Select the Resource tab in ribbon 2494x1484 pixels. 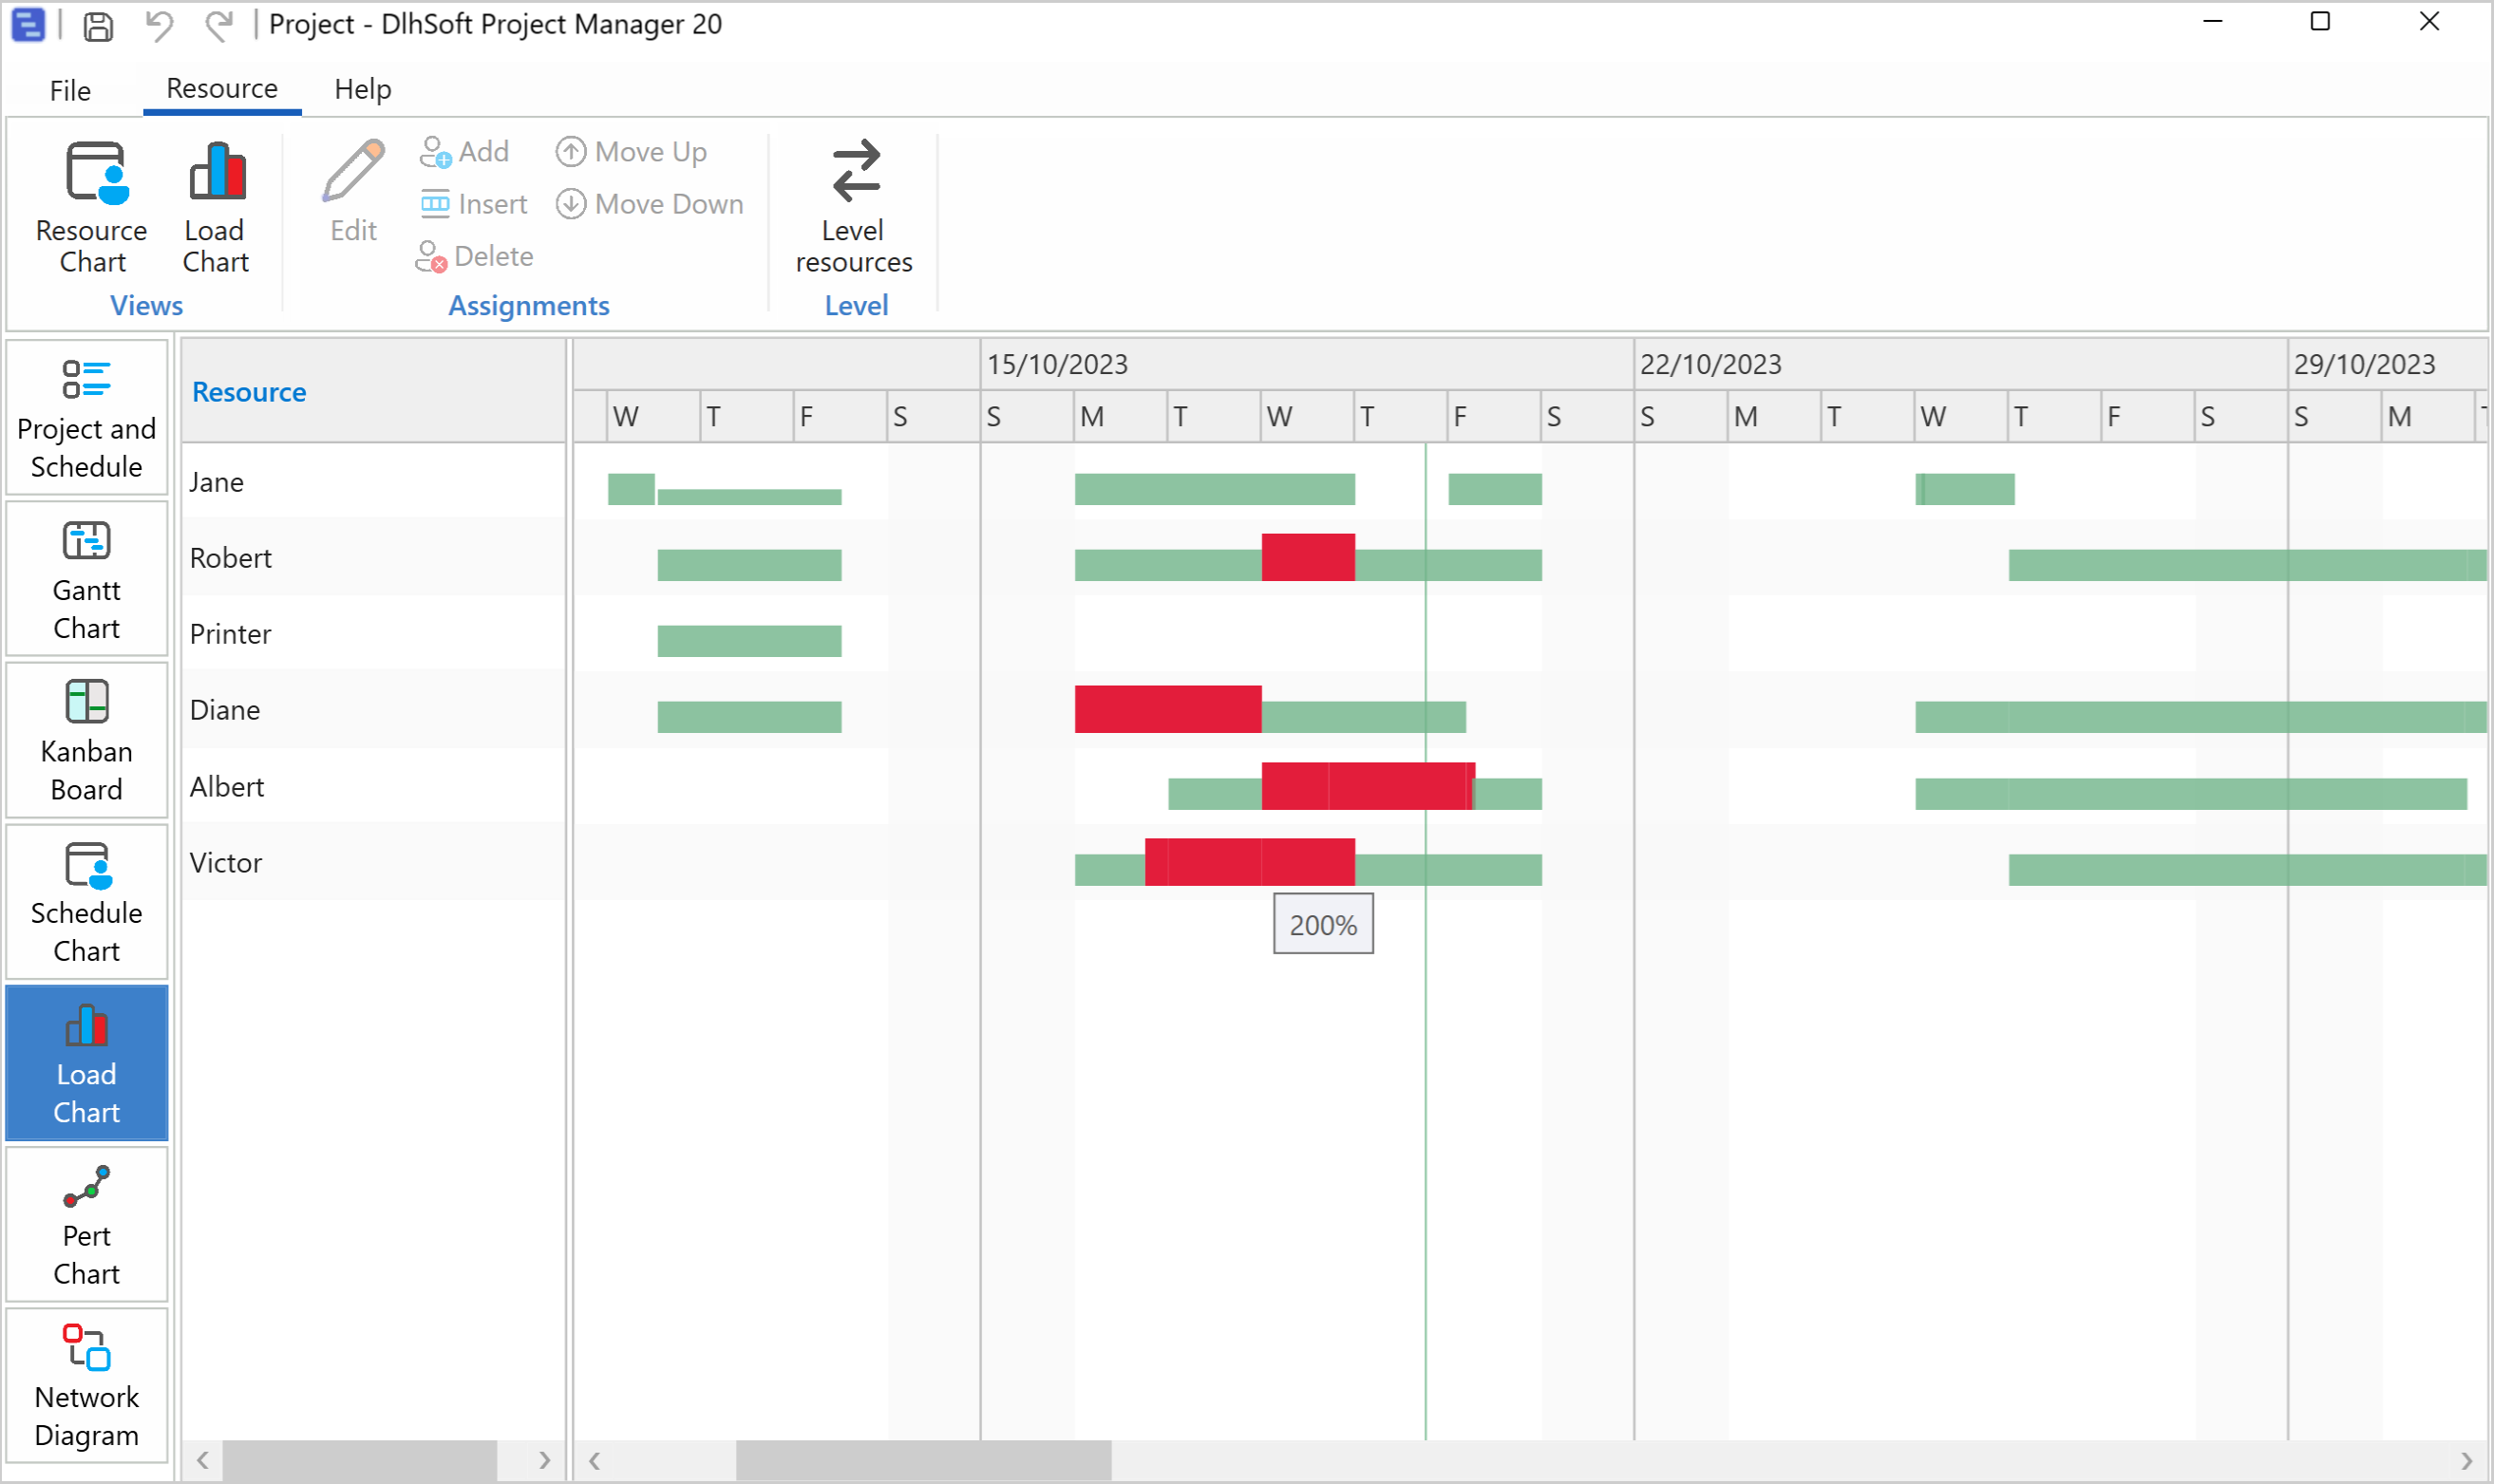pyautogui.click(x=219, y=88)
